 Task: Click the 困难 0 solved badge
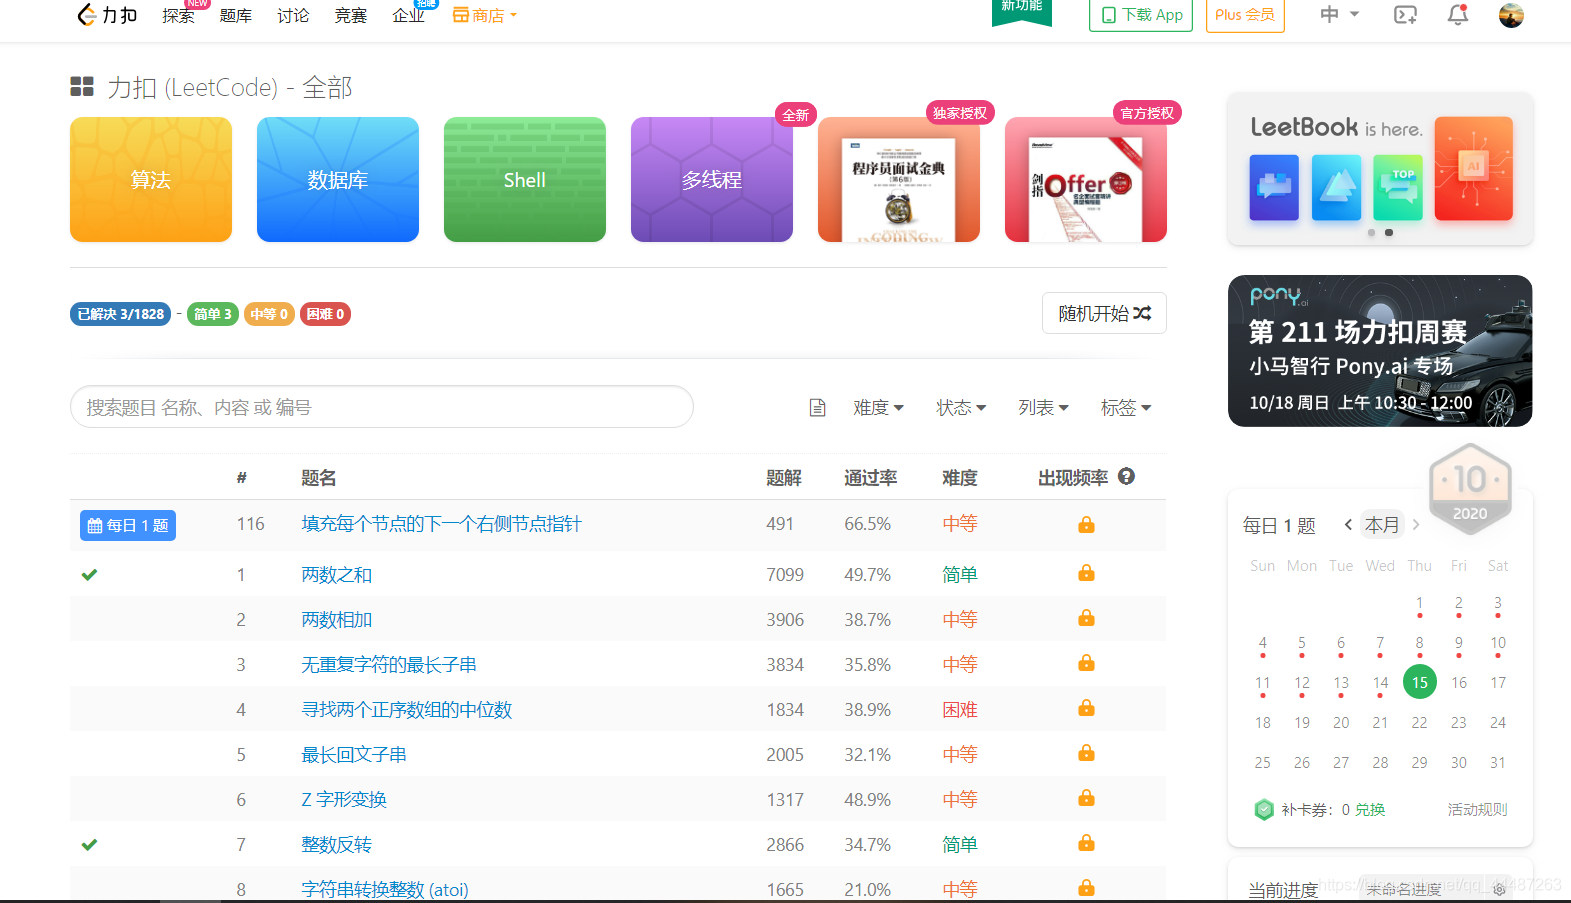click(x=325, y=314)
